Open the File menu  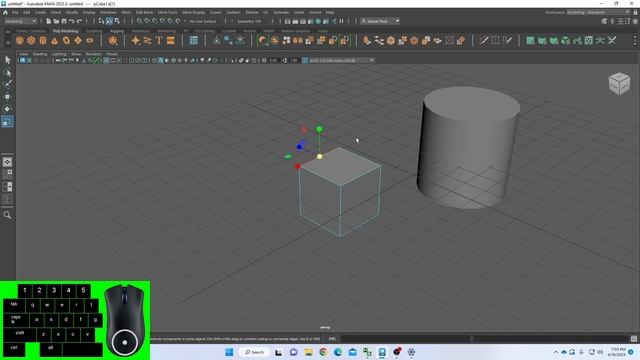(15, 13)
